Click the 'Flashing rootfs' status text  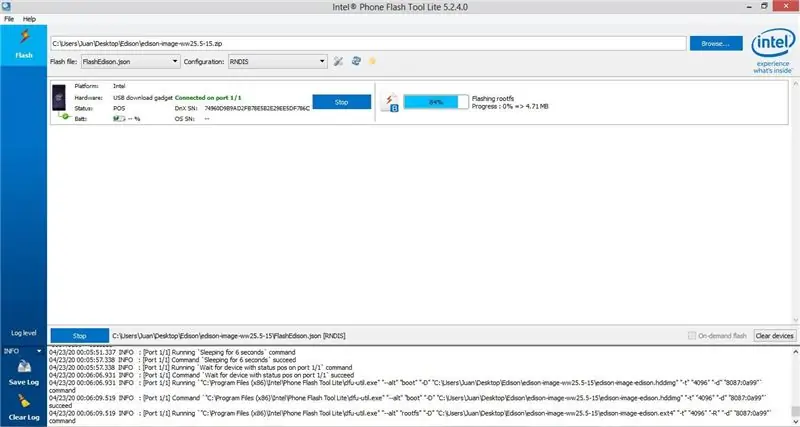coord(493,98)
